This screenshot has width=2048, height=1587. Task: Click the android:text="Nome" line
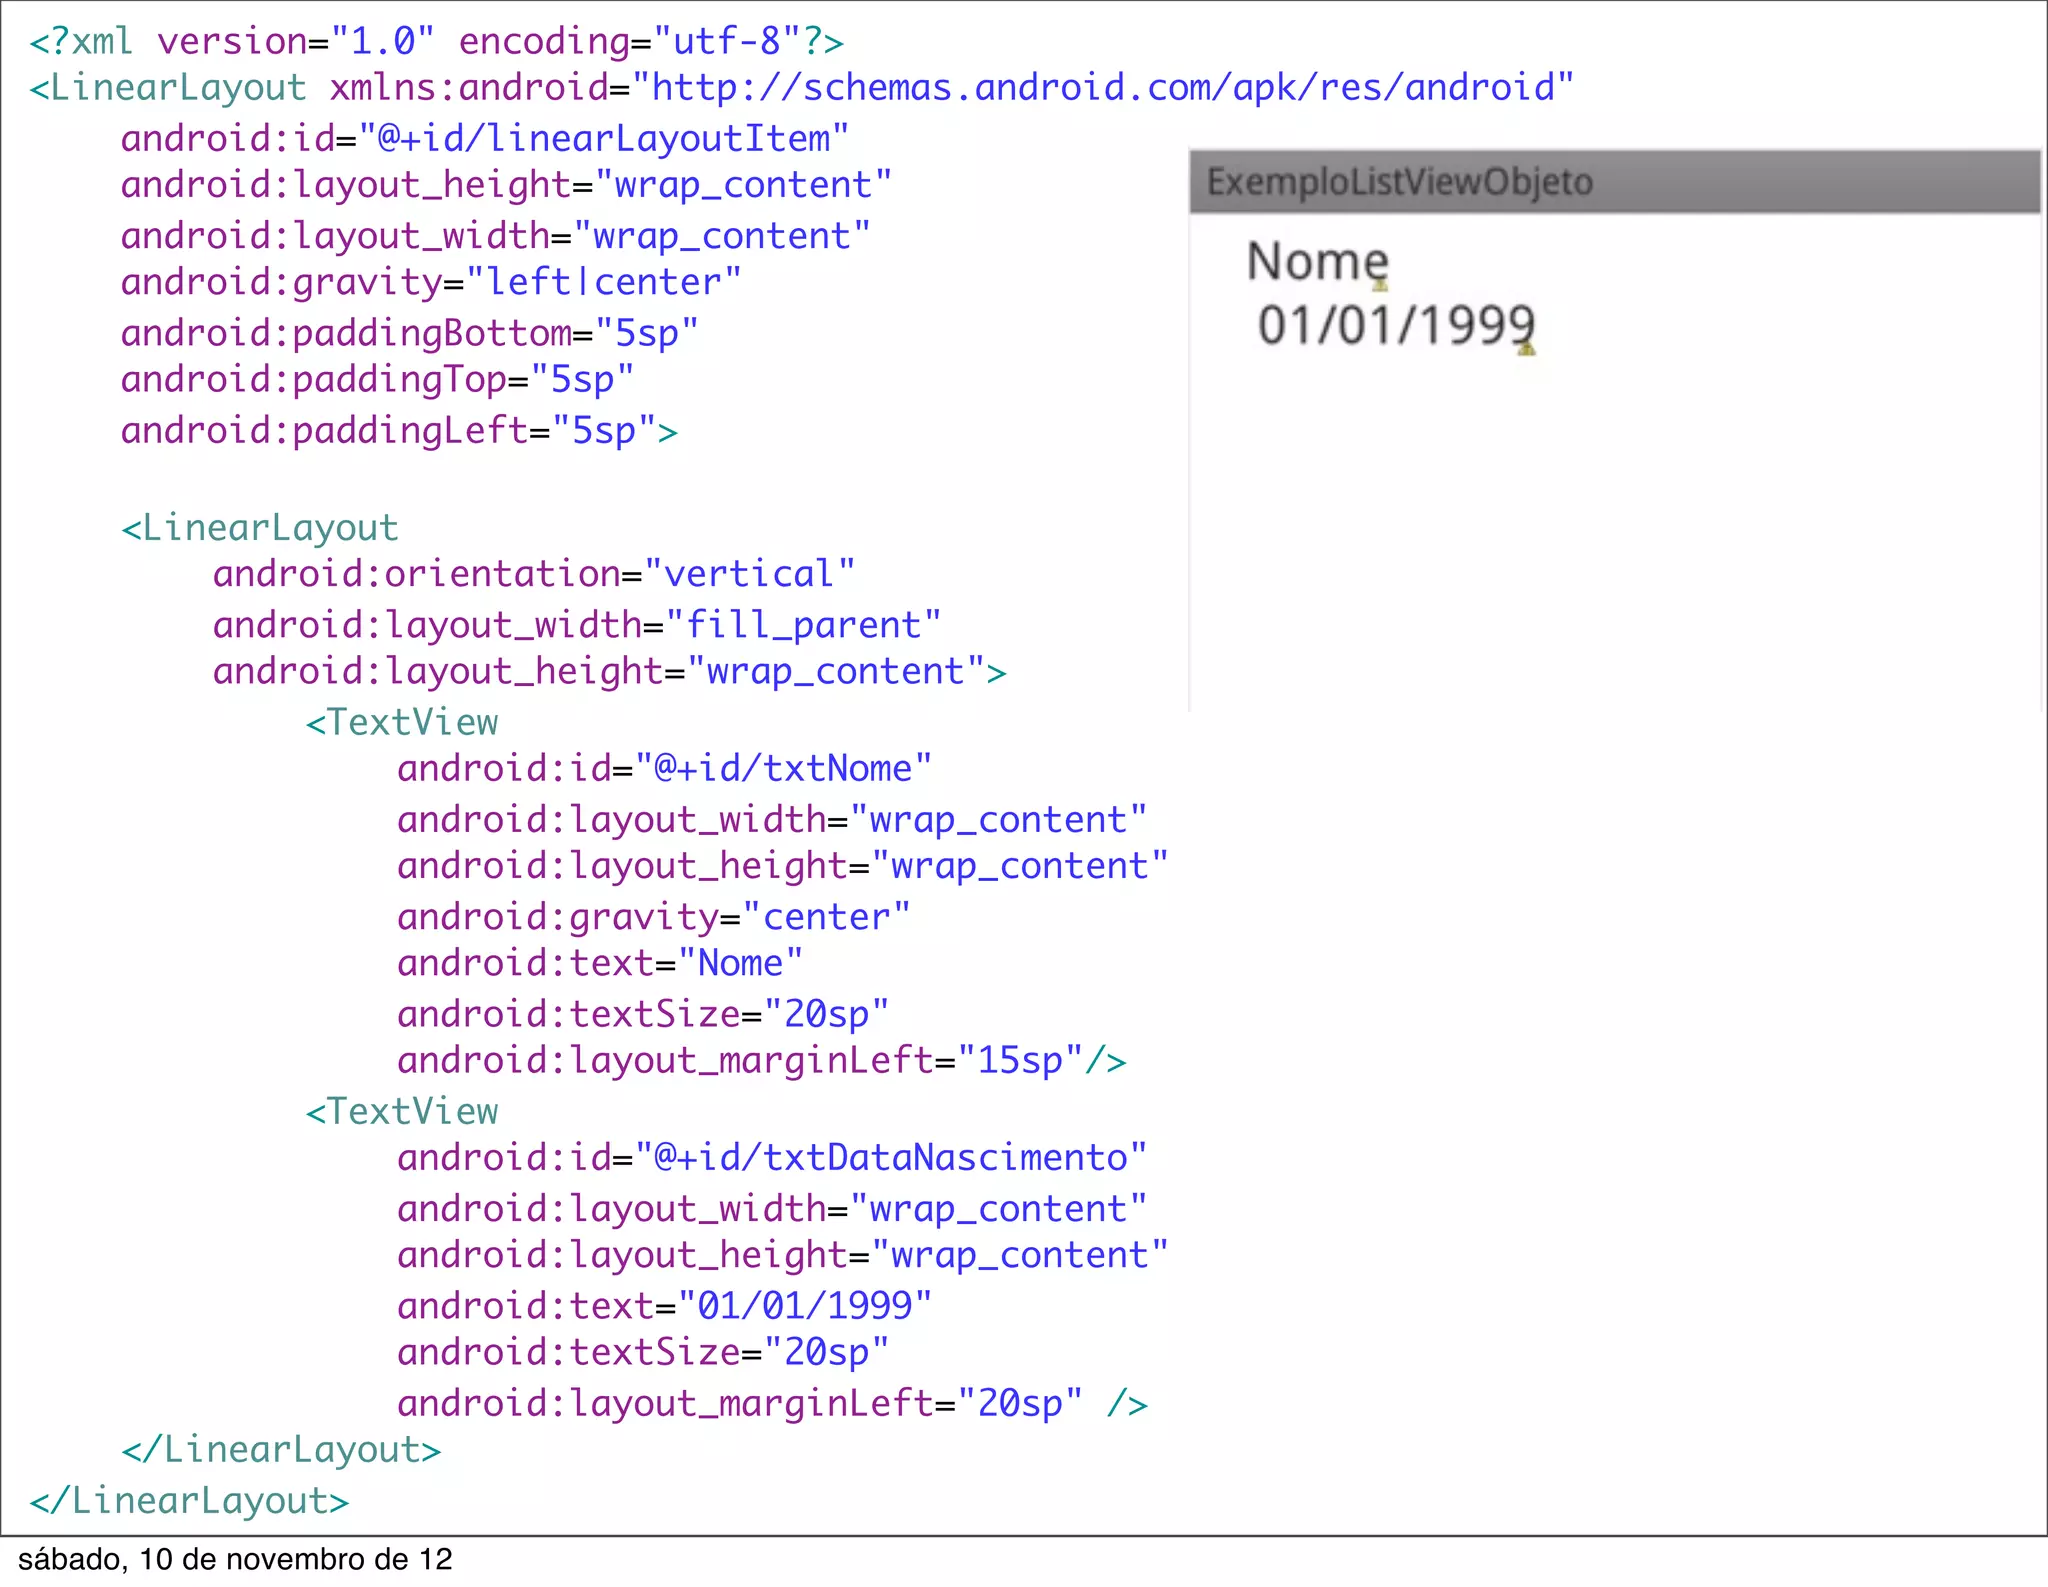coord(600,963)
